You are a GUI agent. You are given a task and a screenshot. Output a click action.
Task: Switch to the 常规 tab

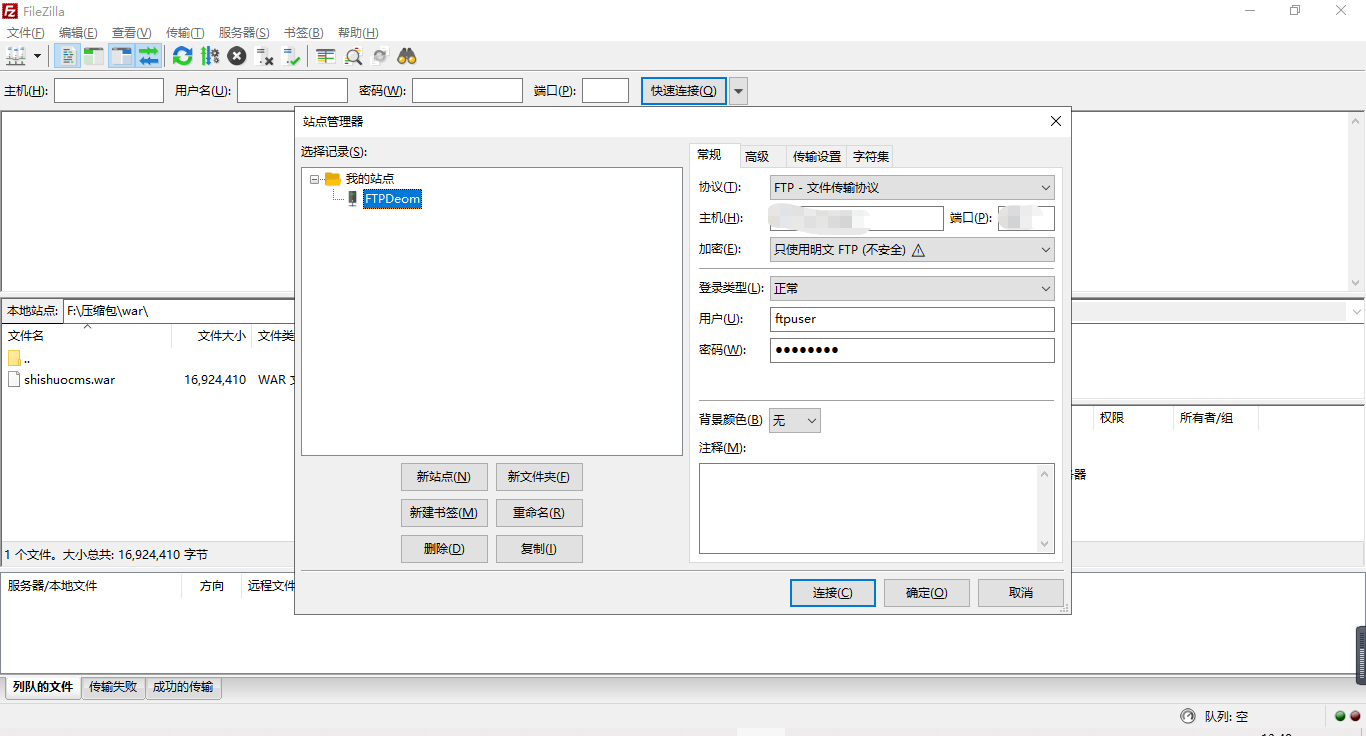tap(710, 155)
